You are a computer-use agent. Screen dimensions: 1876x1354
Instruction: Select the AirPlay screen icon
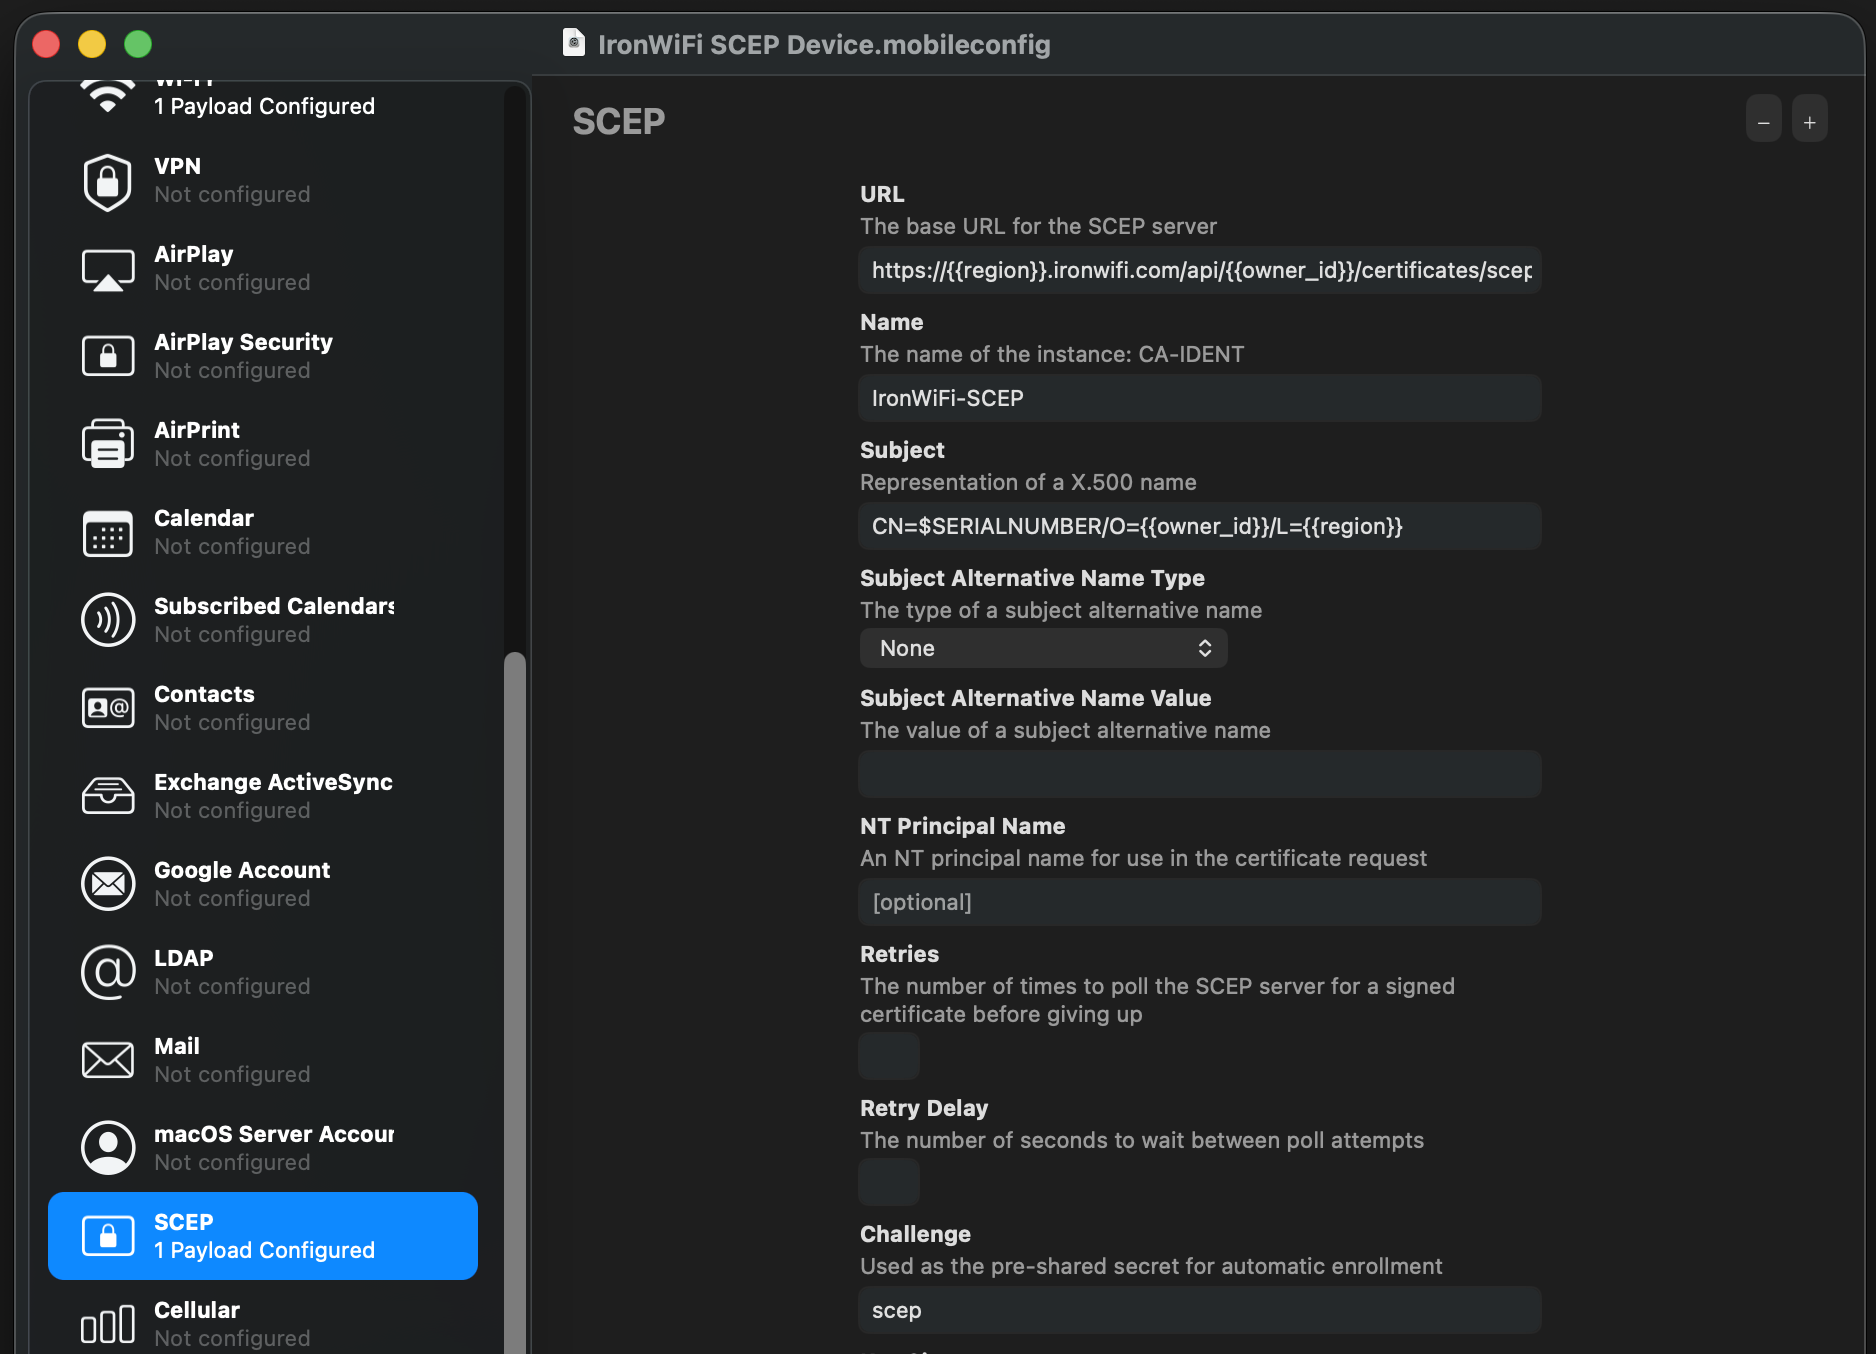tap(108, 269)
